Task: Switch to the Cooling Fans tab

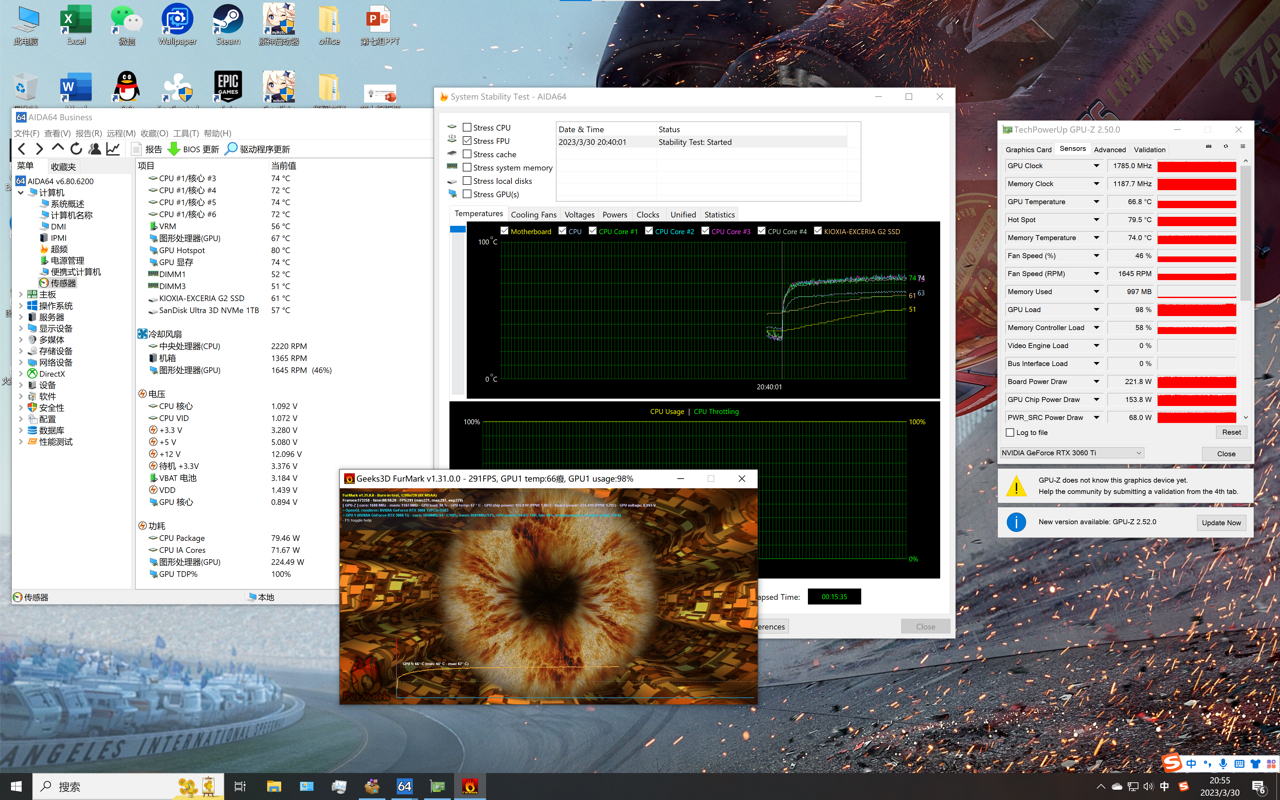Action: 533,215
